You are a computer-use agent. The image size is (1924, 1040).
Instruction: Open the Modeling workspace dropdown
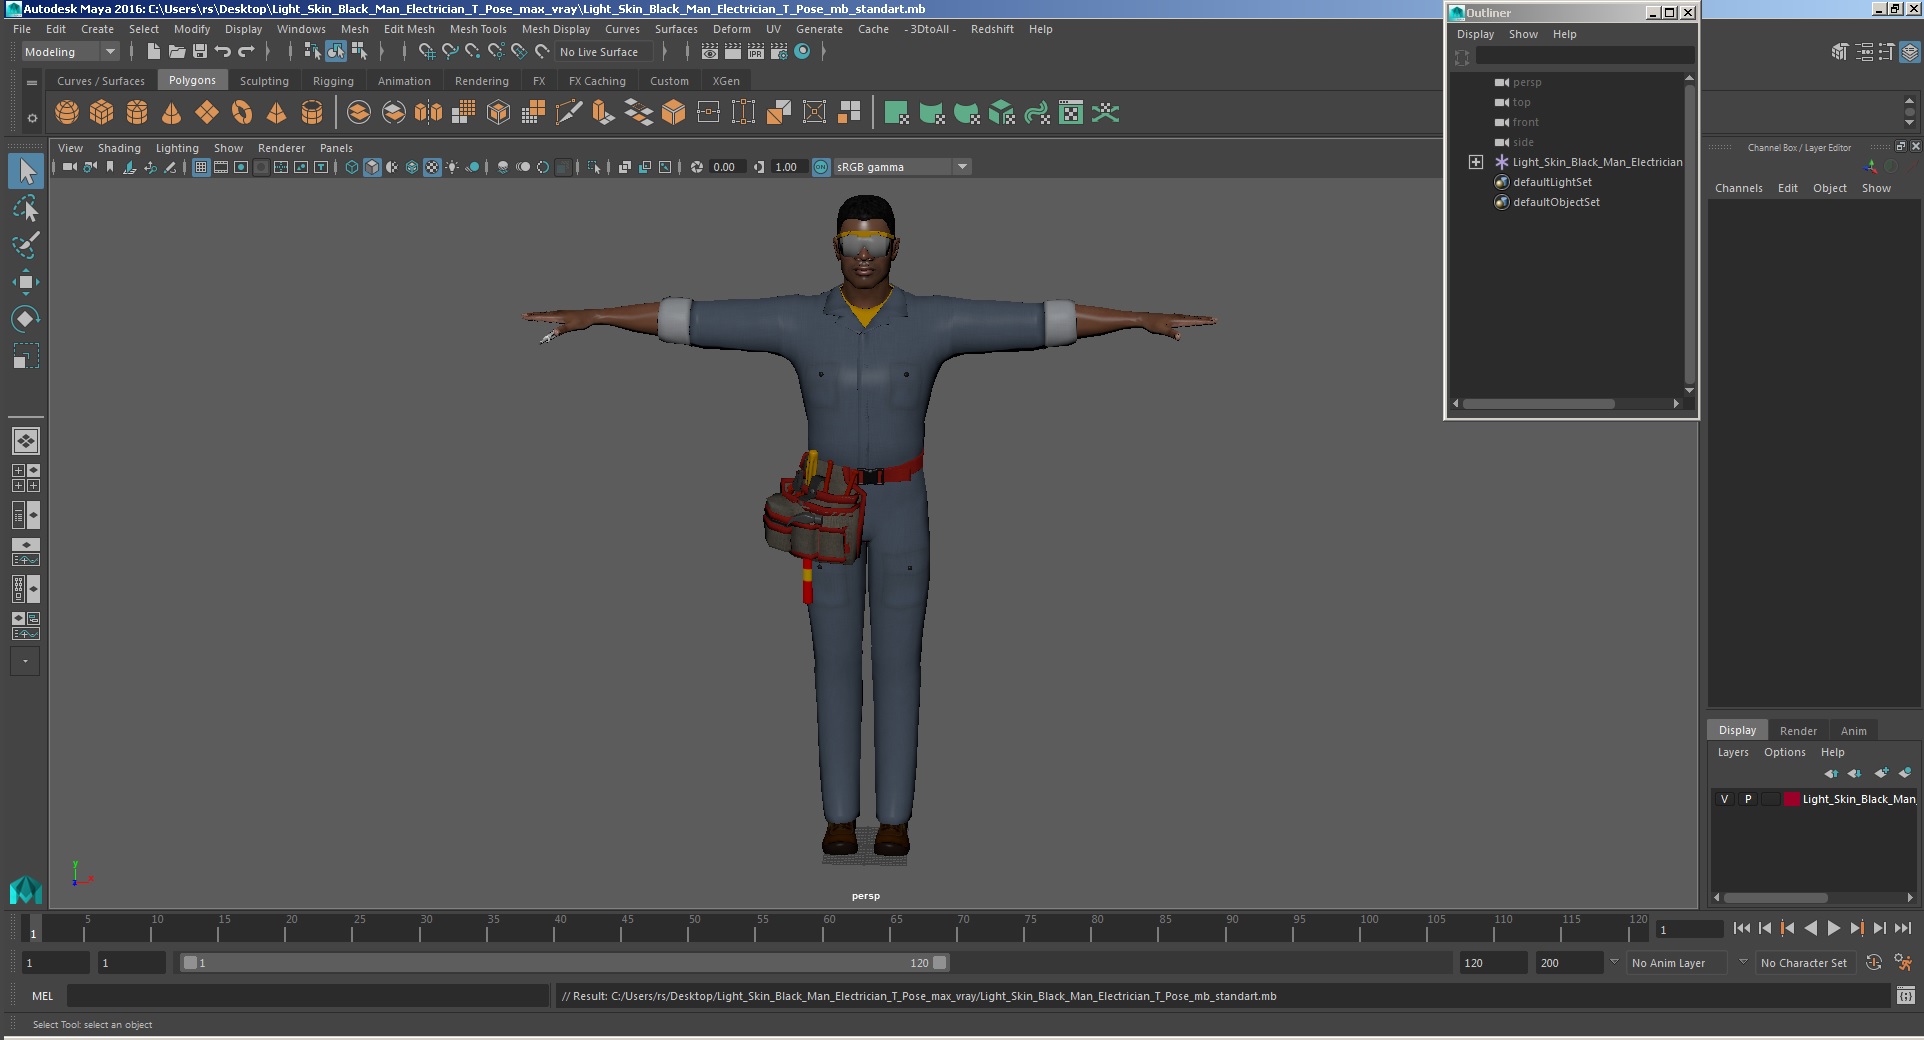[x=70, y=52]
